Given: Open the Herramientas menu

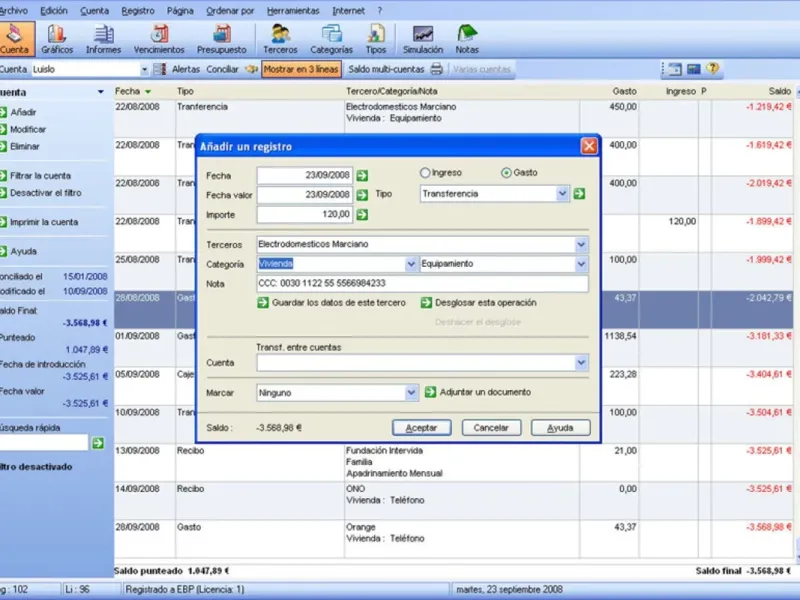Looking at the screenshot, I should point(293,11).
